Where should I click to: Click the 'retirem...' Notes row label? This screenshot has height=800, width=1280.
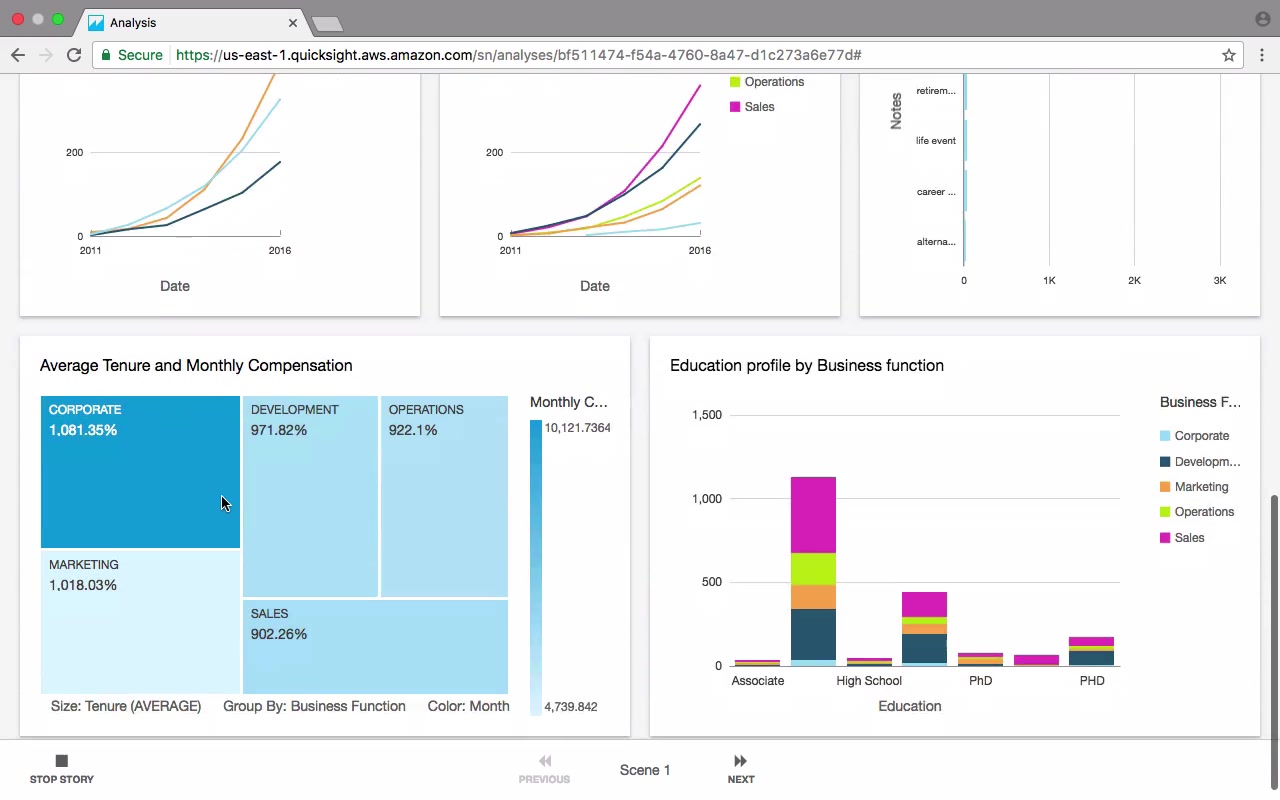936,91
